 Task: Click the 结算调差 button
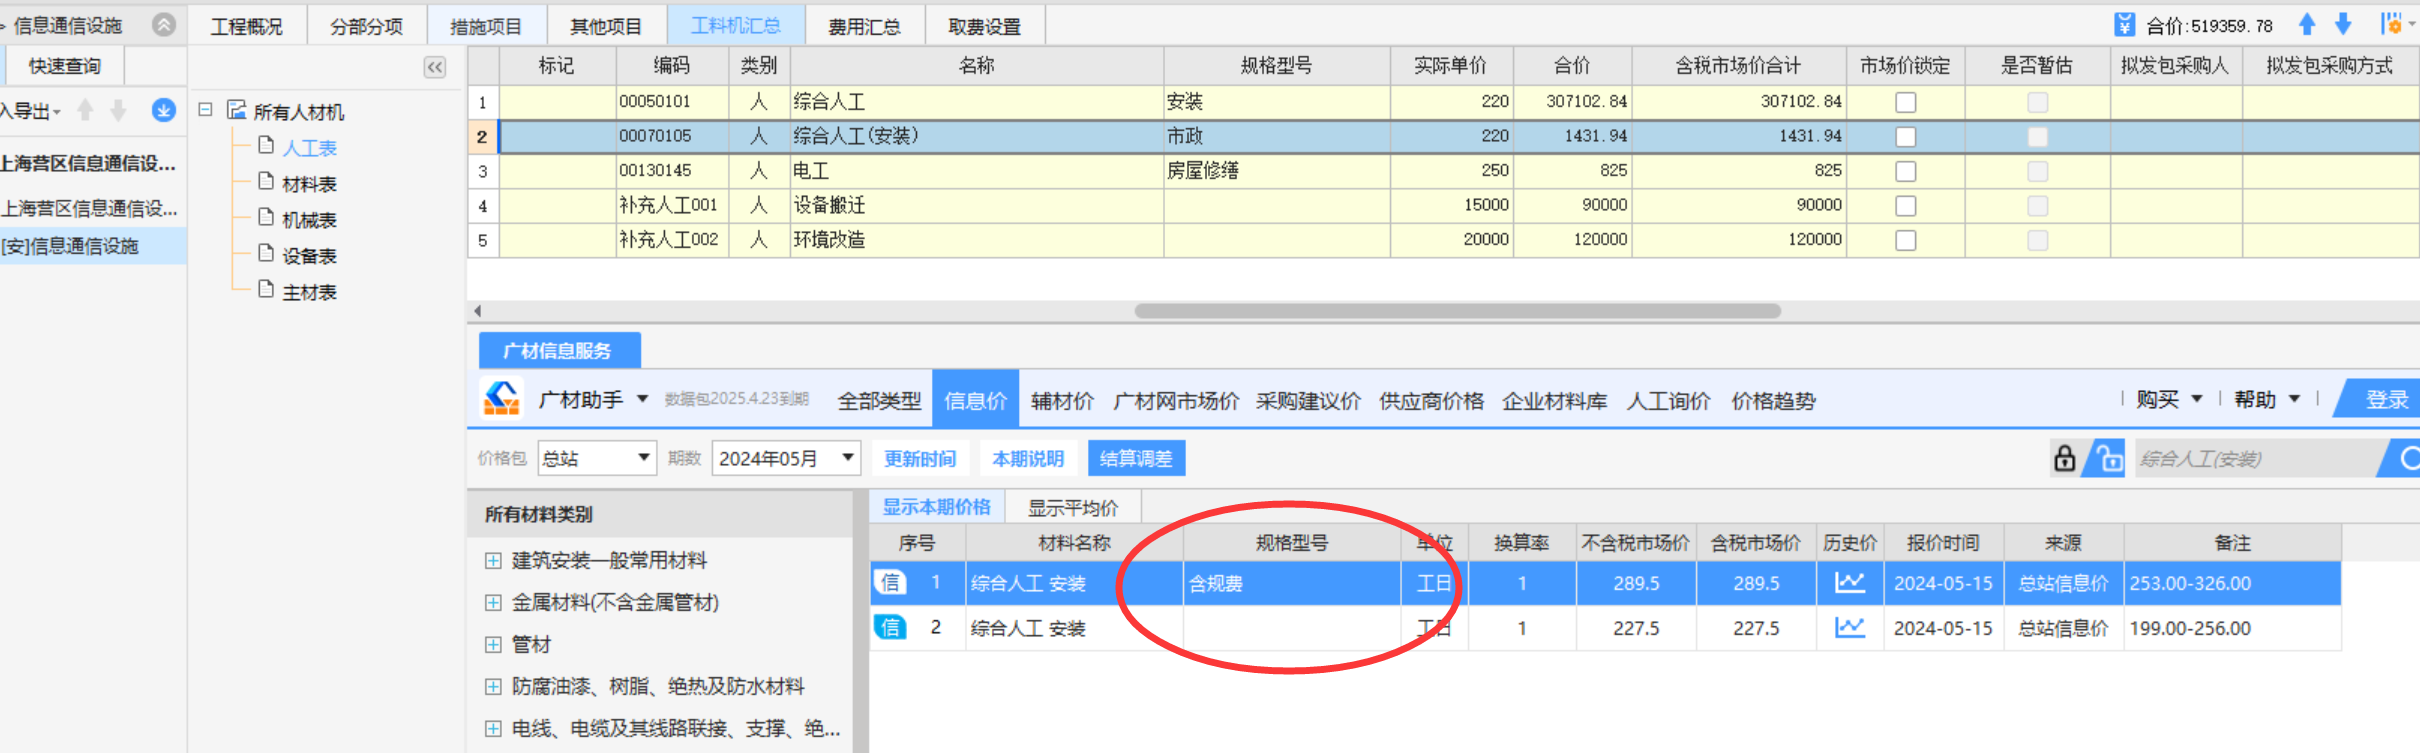point(1136,458)
